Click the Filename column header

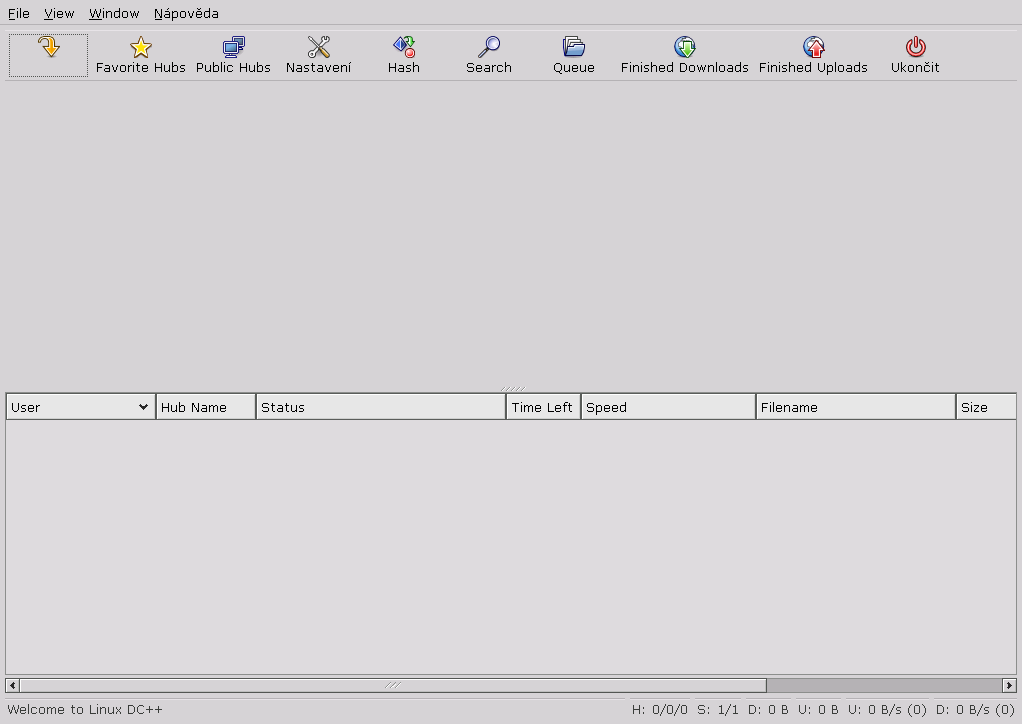click(x=855, y=407)
